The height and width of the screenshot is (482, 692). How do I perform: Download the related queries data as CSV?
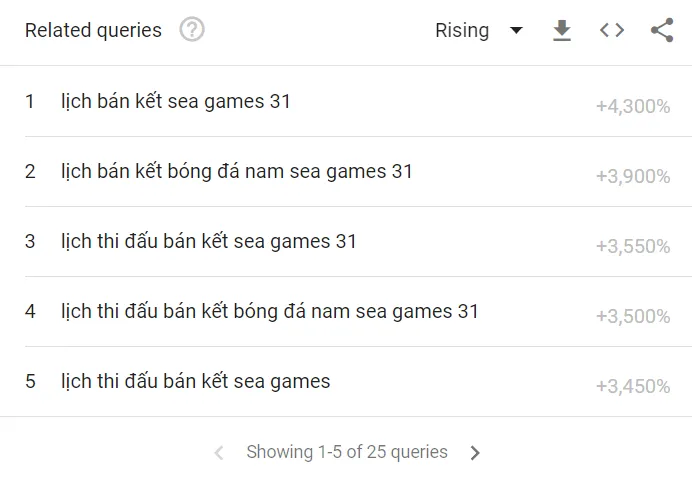(x=562, y=31)
